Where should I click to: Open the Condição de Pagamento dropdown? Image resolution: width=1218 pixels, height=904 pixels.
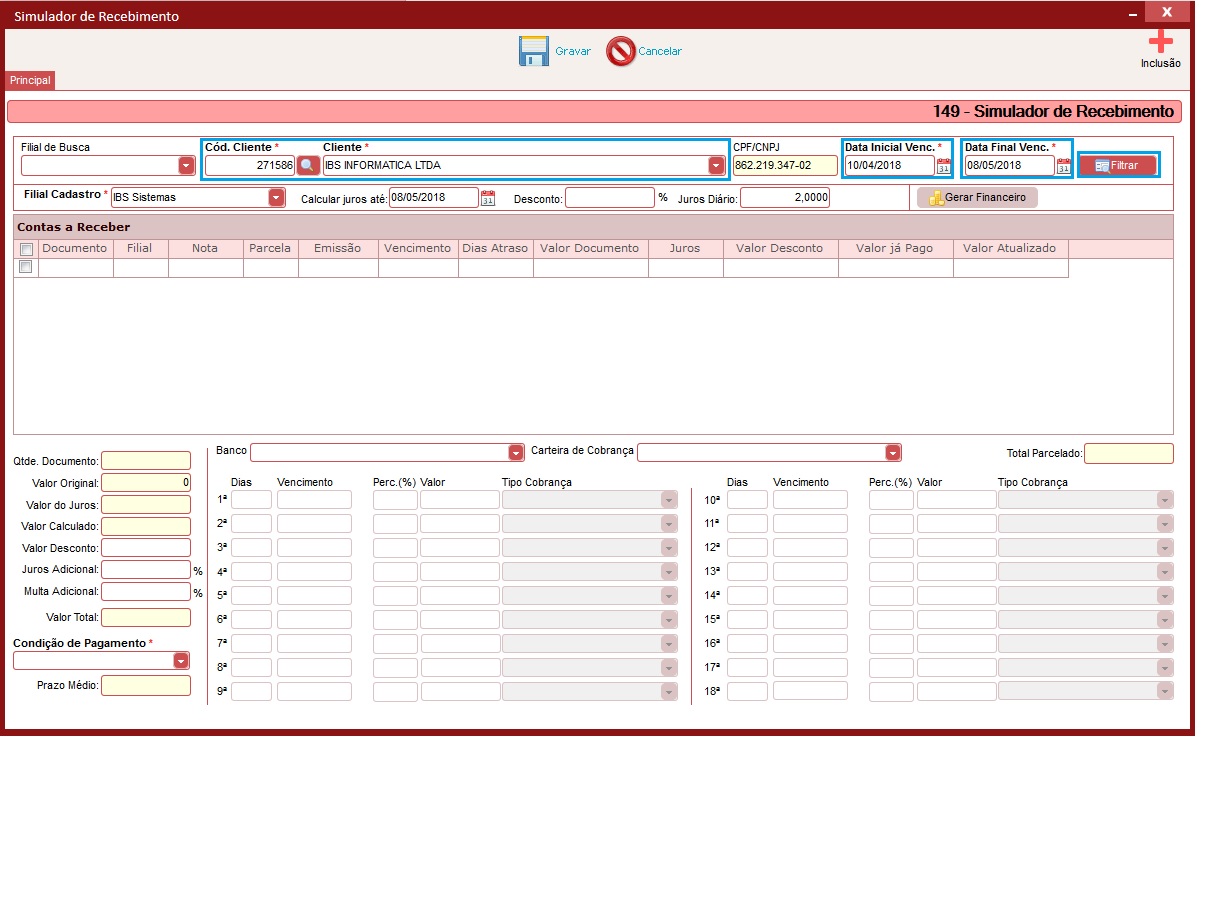click(x=181, y=661)
